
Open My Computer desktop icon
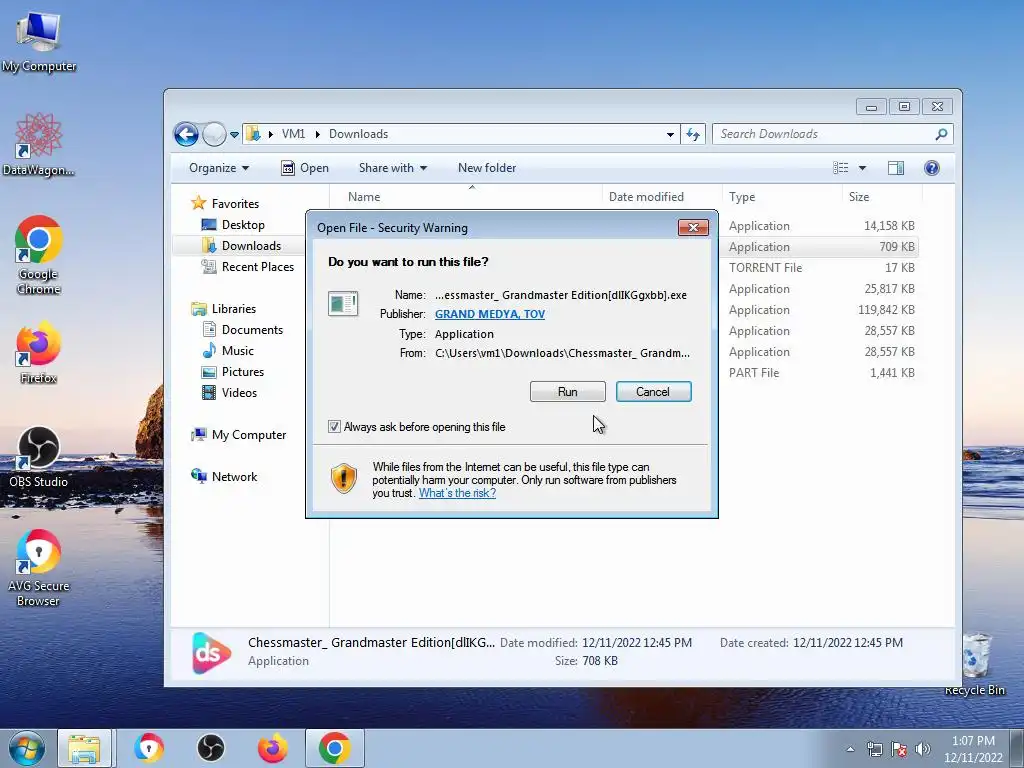tap(39, 40)
